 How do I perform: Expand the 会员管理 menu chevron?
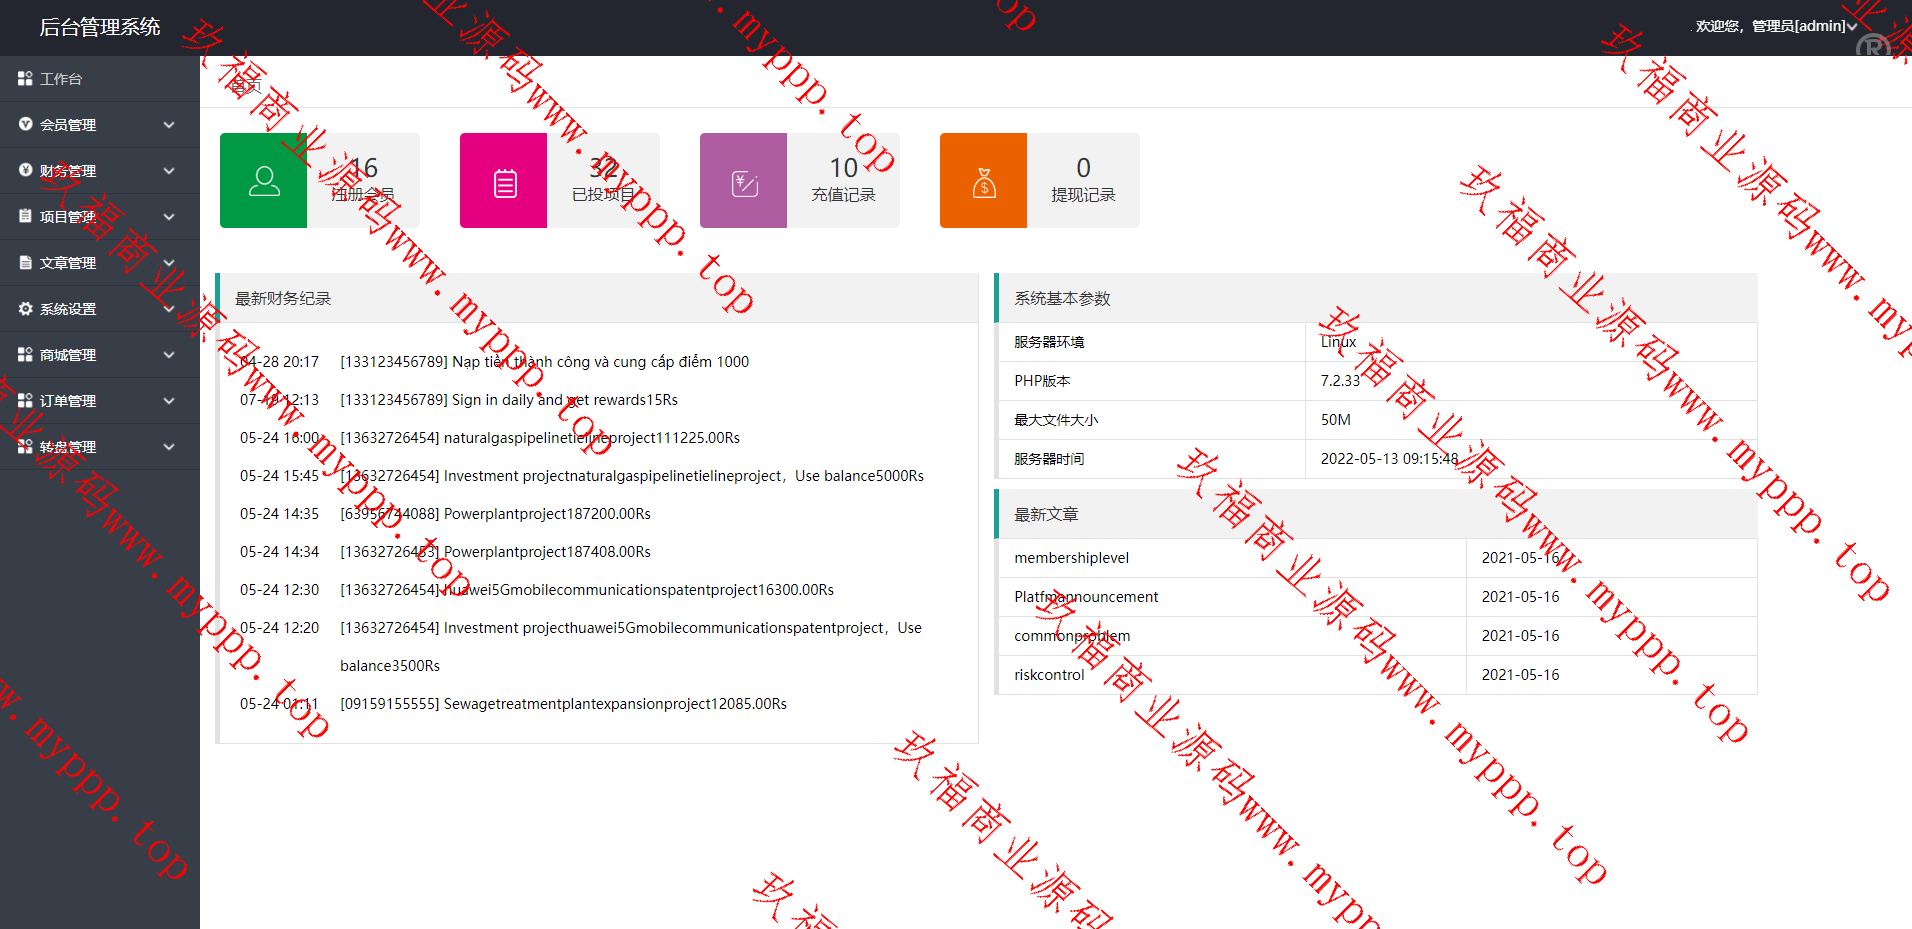pos(169,125)
